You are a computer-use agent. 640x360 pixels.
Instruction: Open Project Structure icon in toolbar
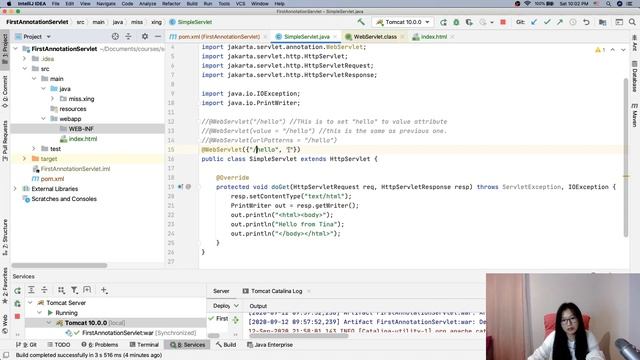[x=602, y=22]
